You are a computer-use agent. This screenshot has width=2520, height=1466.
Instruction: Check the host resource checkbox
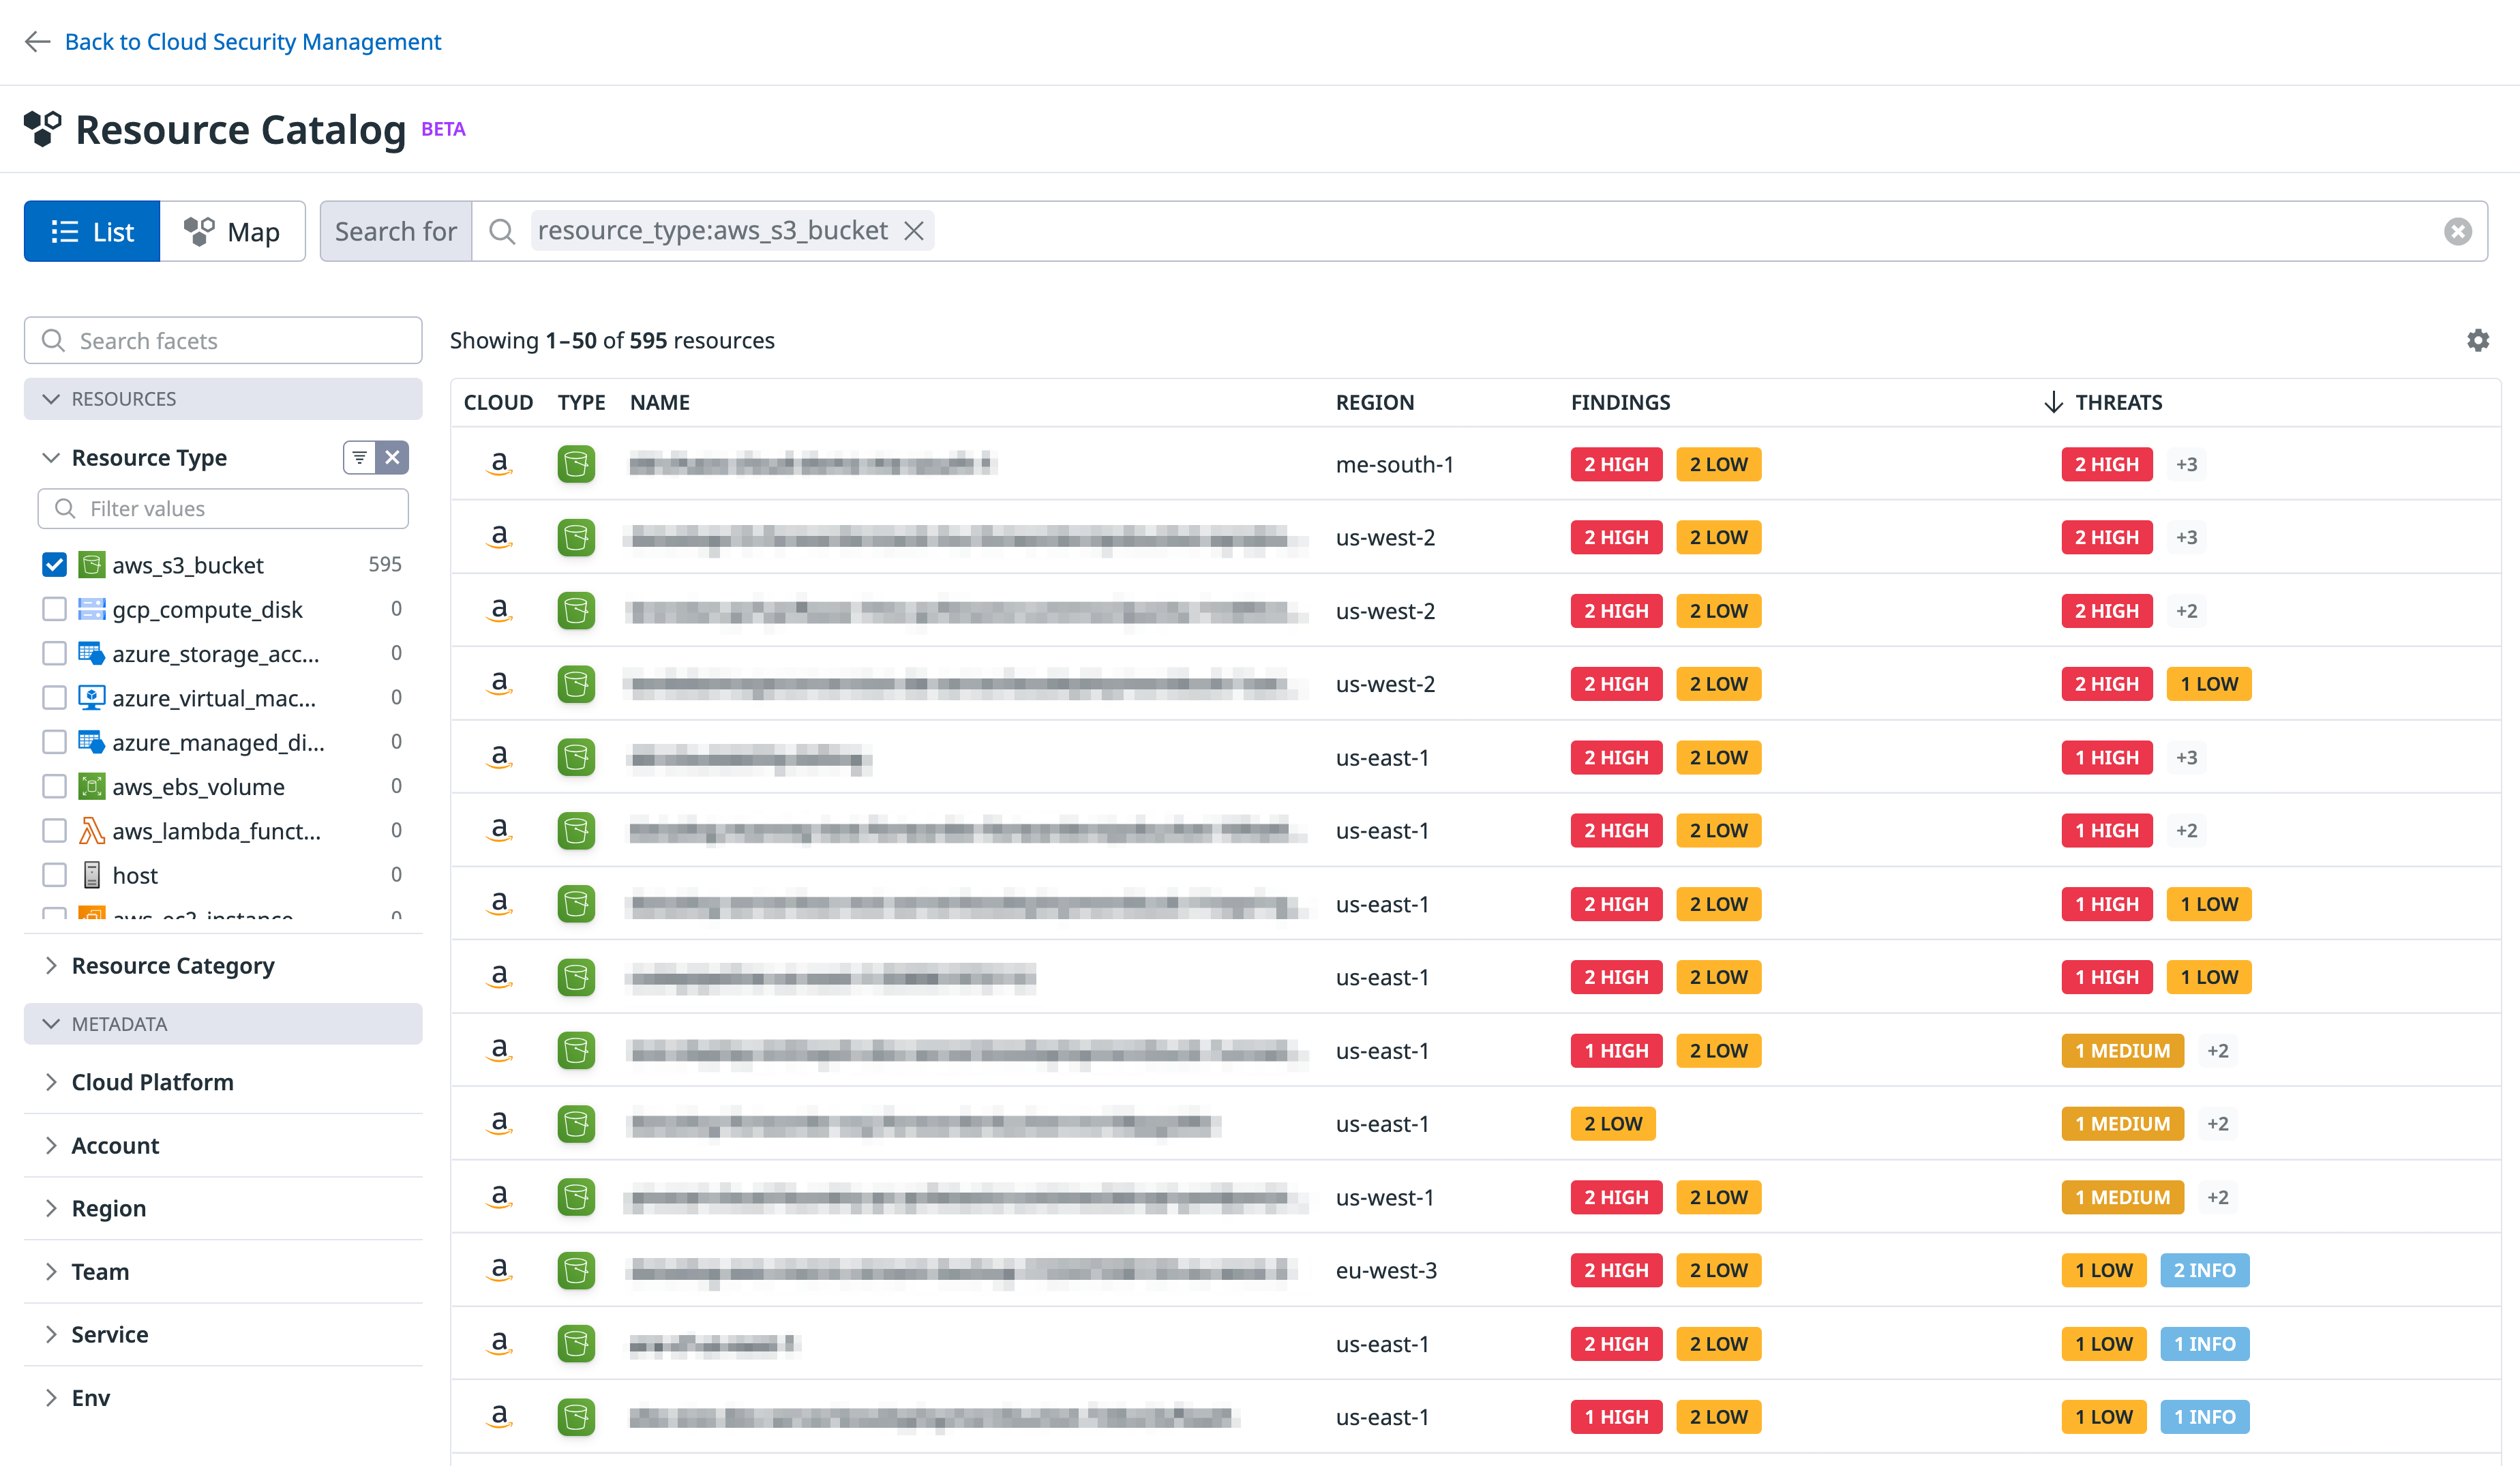tap(54, 874)
